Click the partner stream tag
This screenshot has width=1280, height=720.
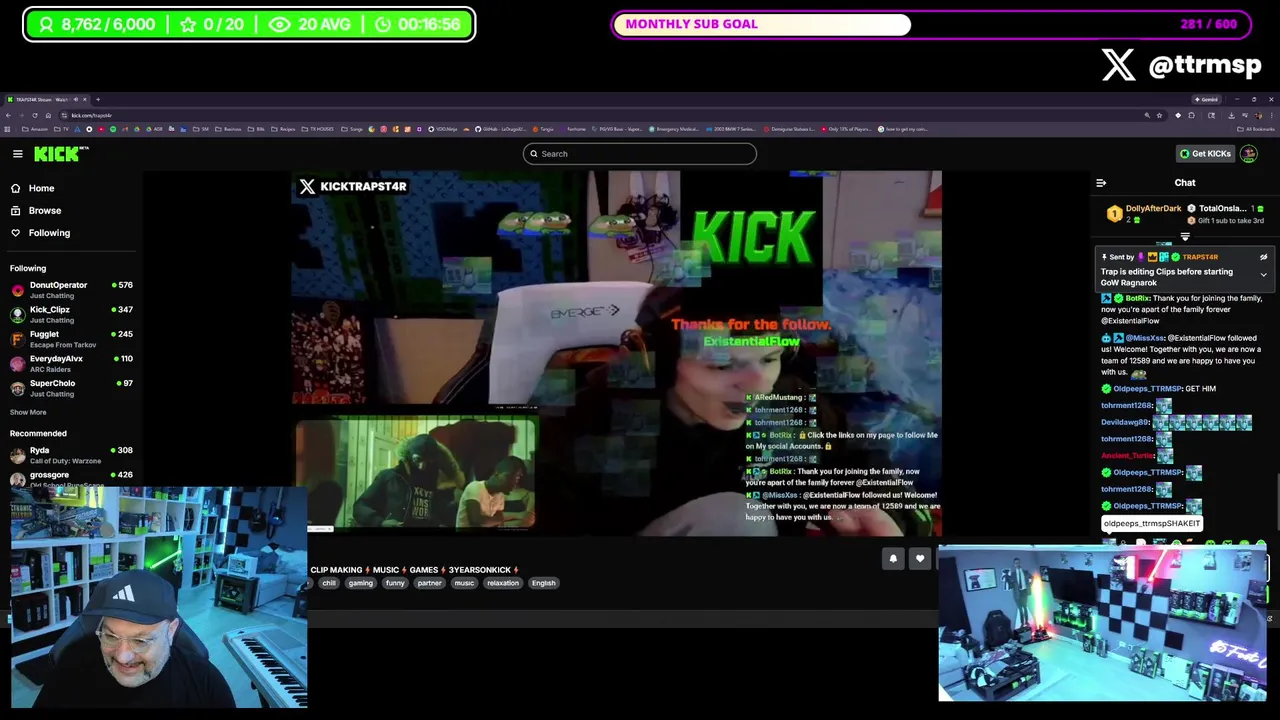point(429,583)
